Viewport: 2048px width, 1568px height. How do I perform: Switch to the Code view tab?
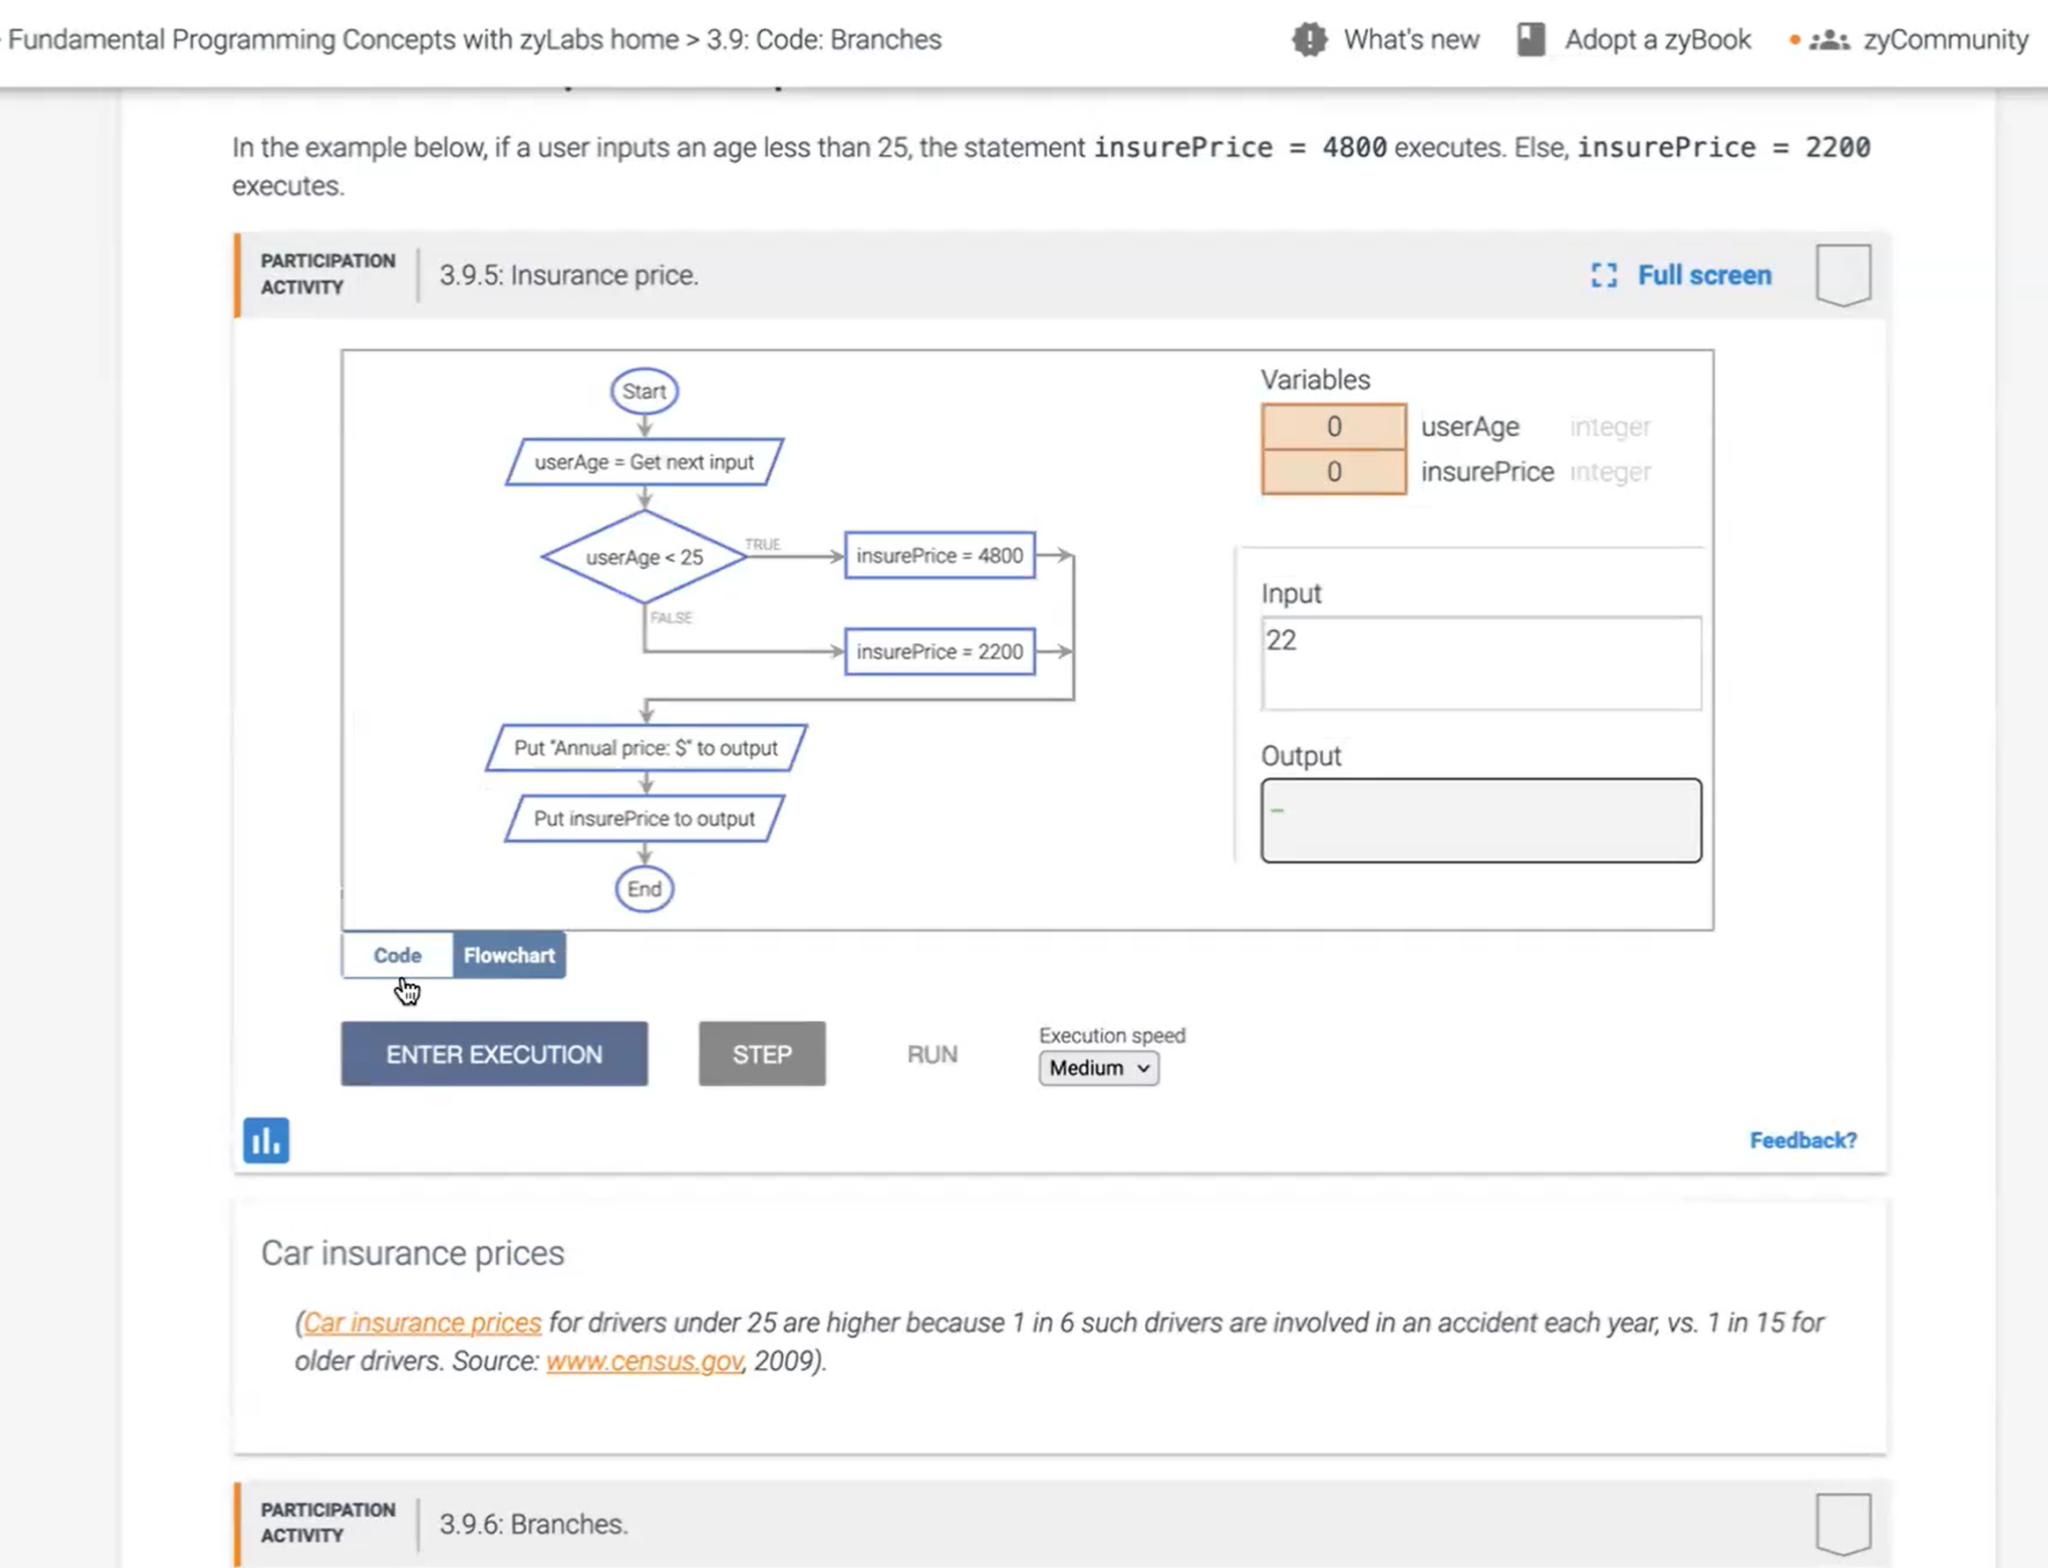[397, 955]
